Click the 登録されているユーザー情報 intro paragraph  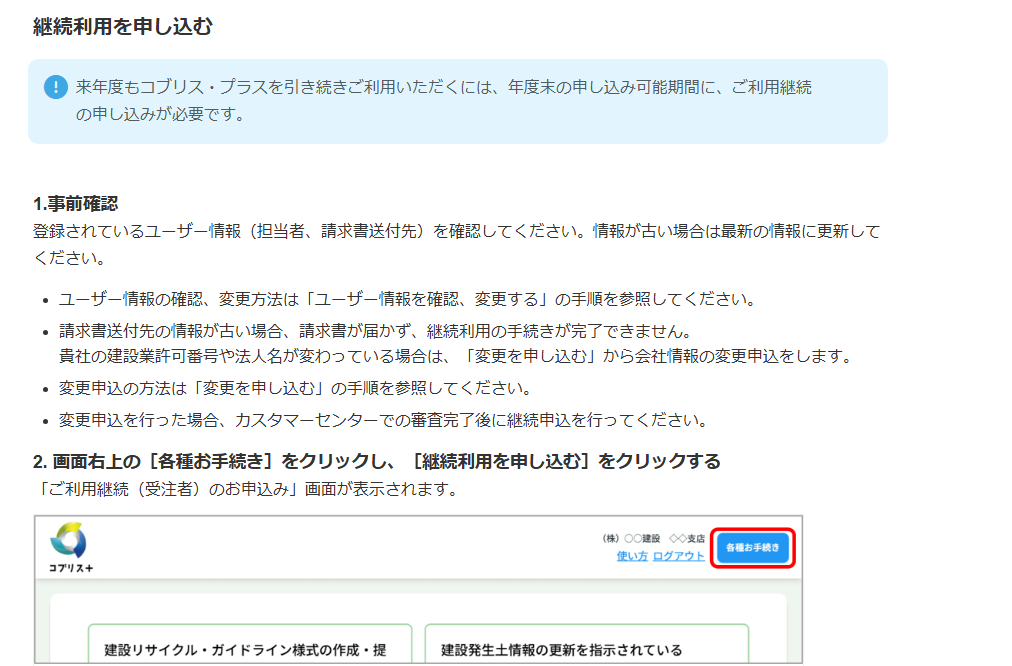point(456,232)
